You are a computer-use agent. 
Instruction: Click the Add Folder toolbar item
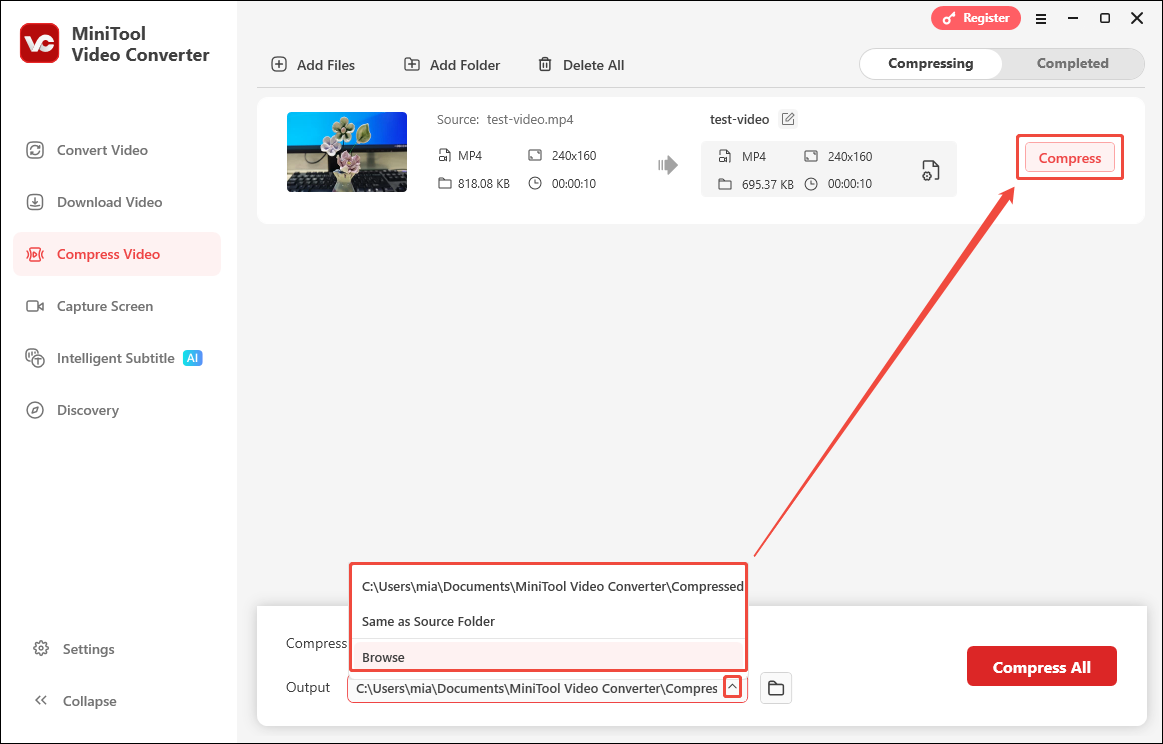(x=451, y=64)
